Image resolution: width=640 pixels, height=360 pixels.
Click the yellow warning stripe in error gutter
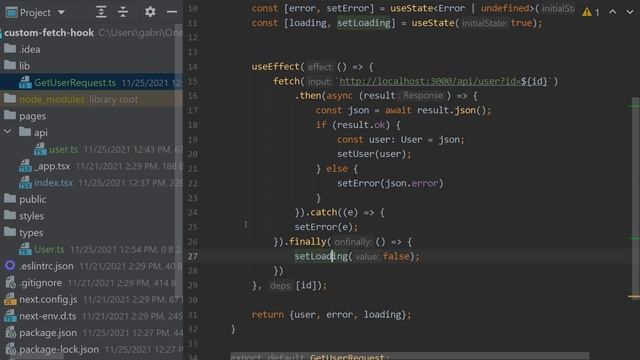point(634,297)
